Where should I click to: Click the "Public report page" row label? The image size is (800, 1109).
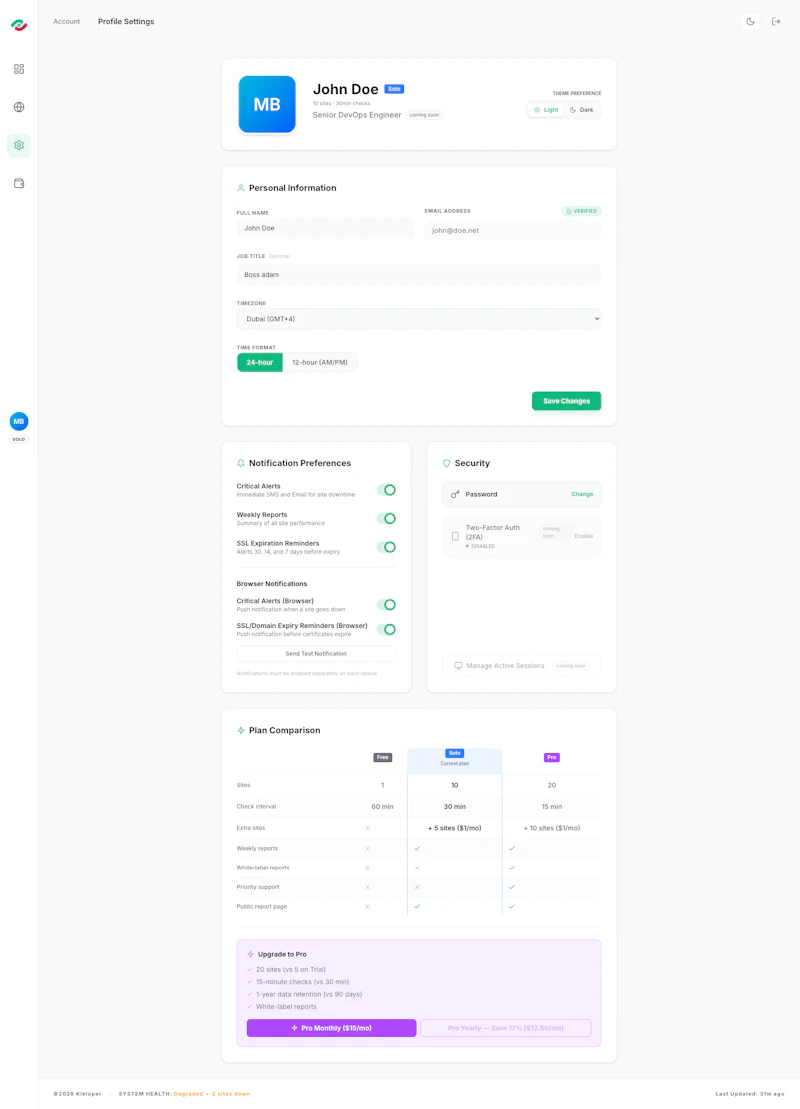tap(262, 907)
